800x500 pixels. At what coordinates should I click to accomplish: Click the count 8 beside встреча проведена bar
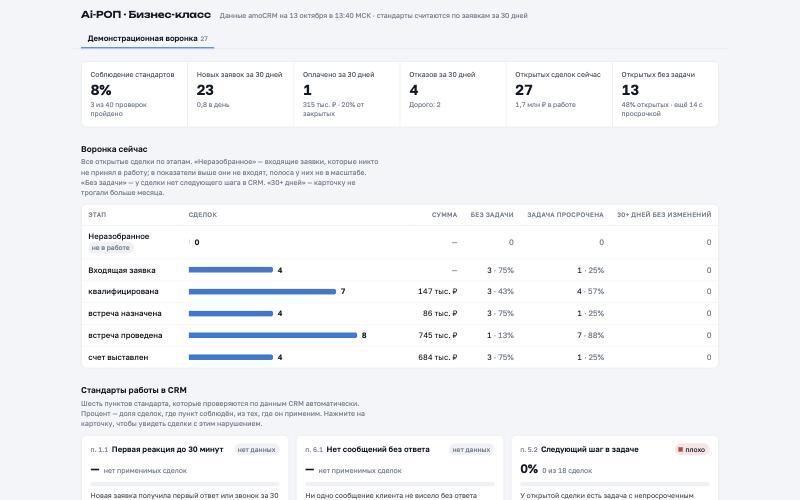[x=364, y=335]
